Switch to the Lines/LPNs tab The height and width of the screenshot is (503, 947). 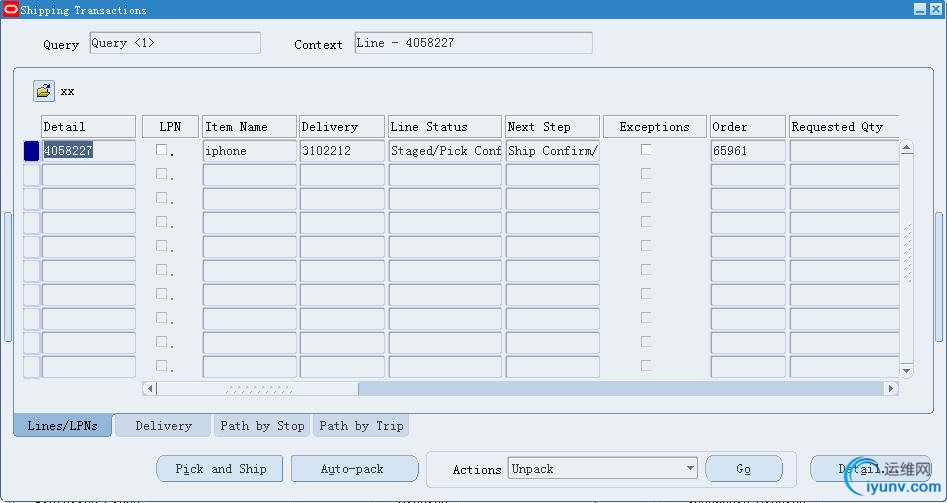62,426
